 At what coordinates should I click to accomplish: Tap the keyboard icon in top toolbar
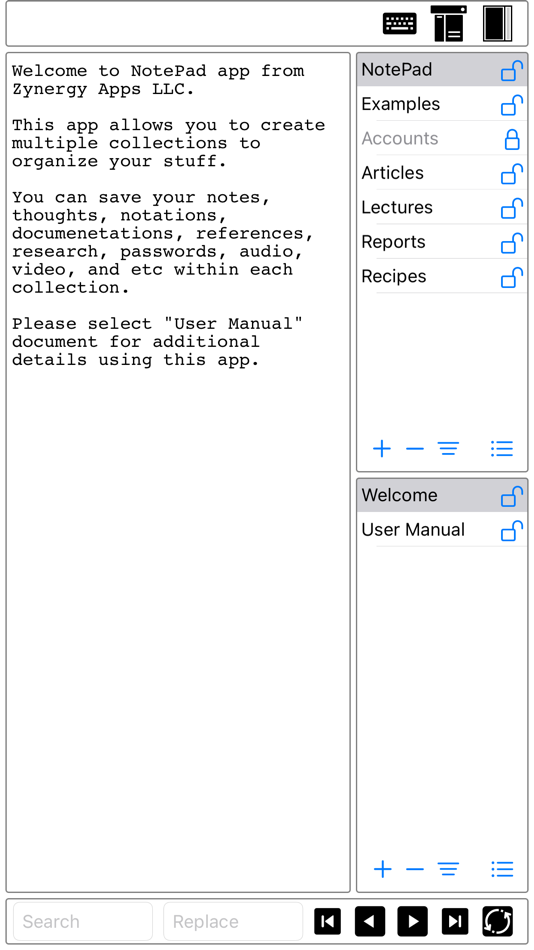[x=399, y=24]
